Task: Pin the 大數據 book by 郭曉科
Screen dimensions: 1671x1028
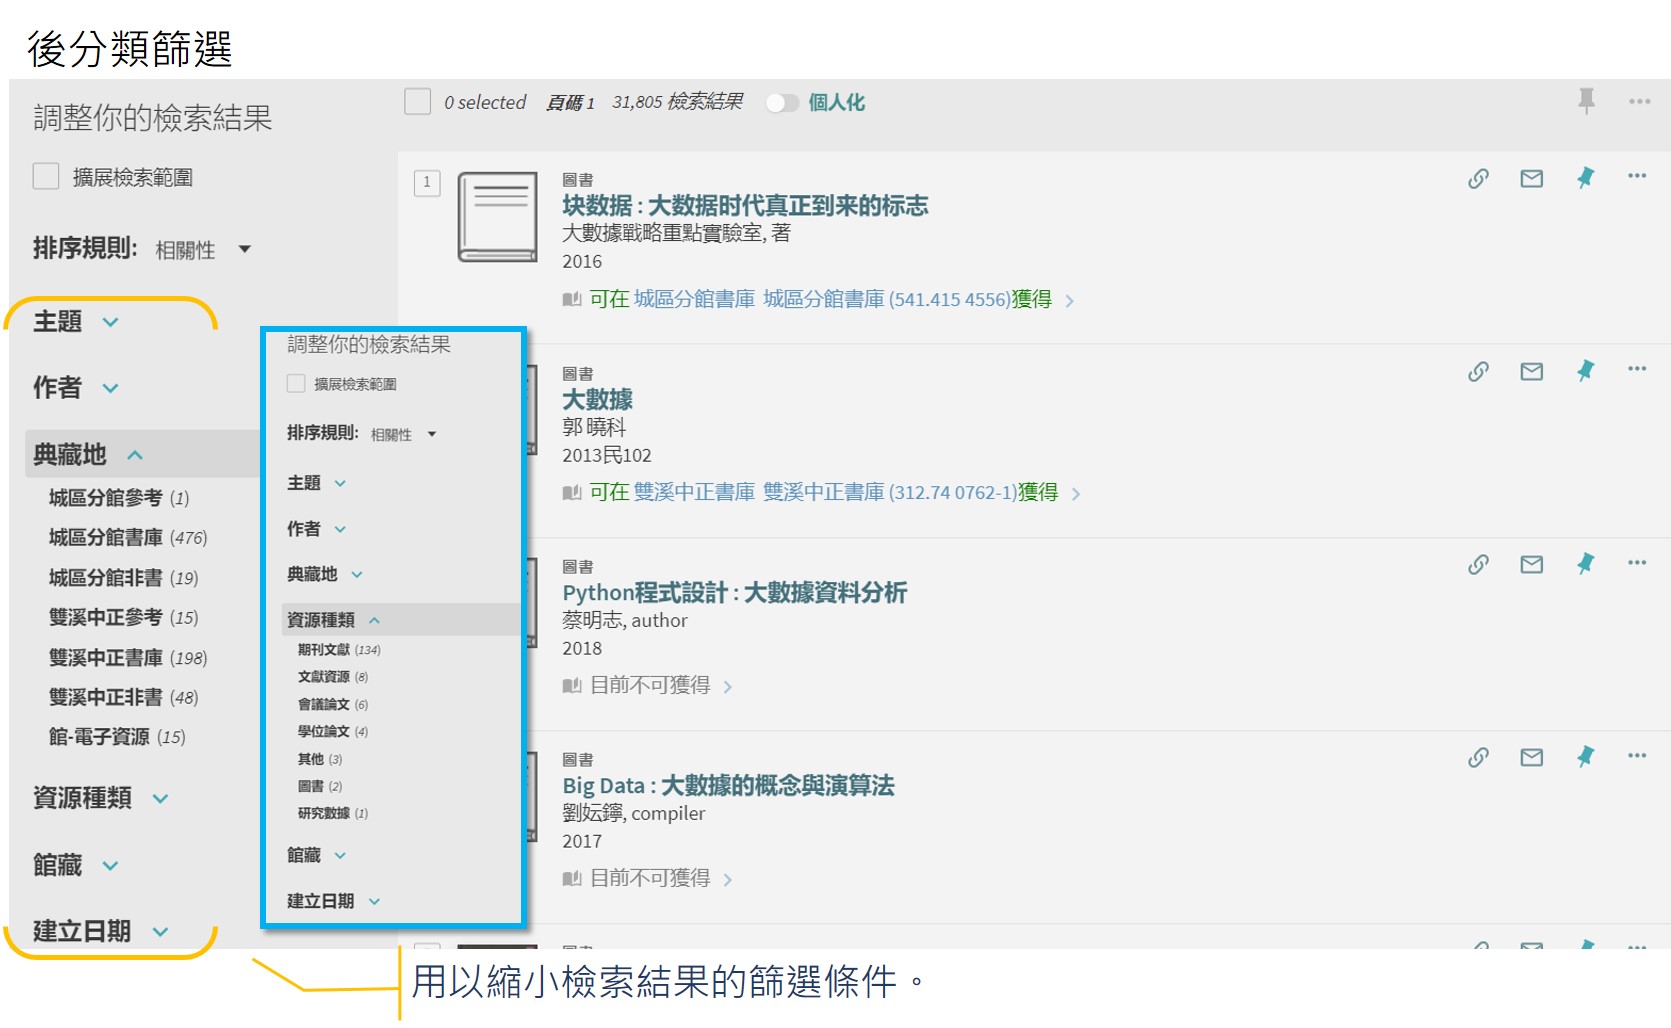Action: [x=1585, y=372]
